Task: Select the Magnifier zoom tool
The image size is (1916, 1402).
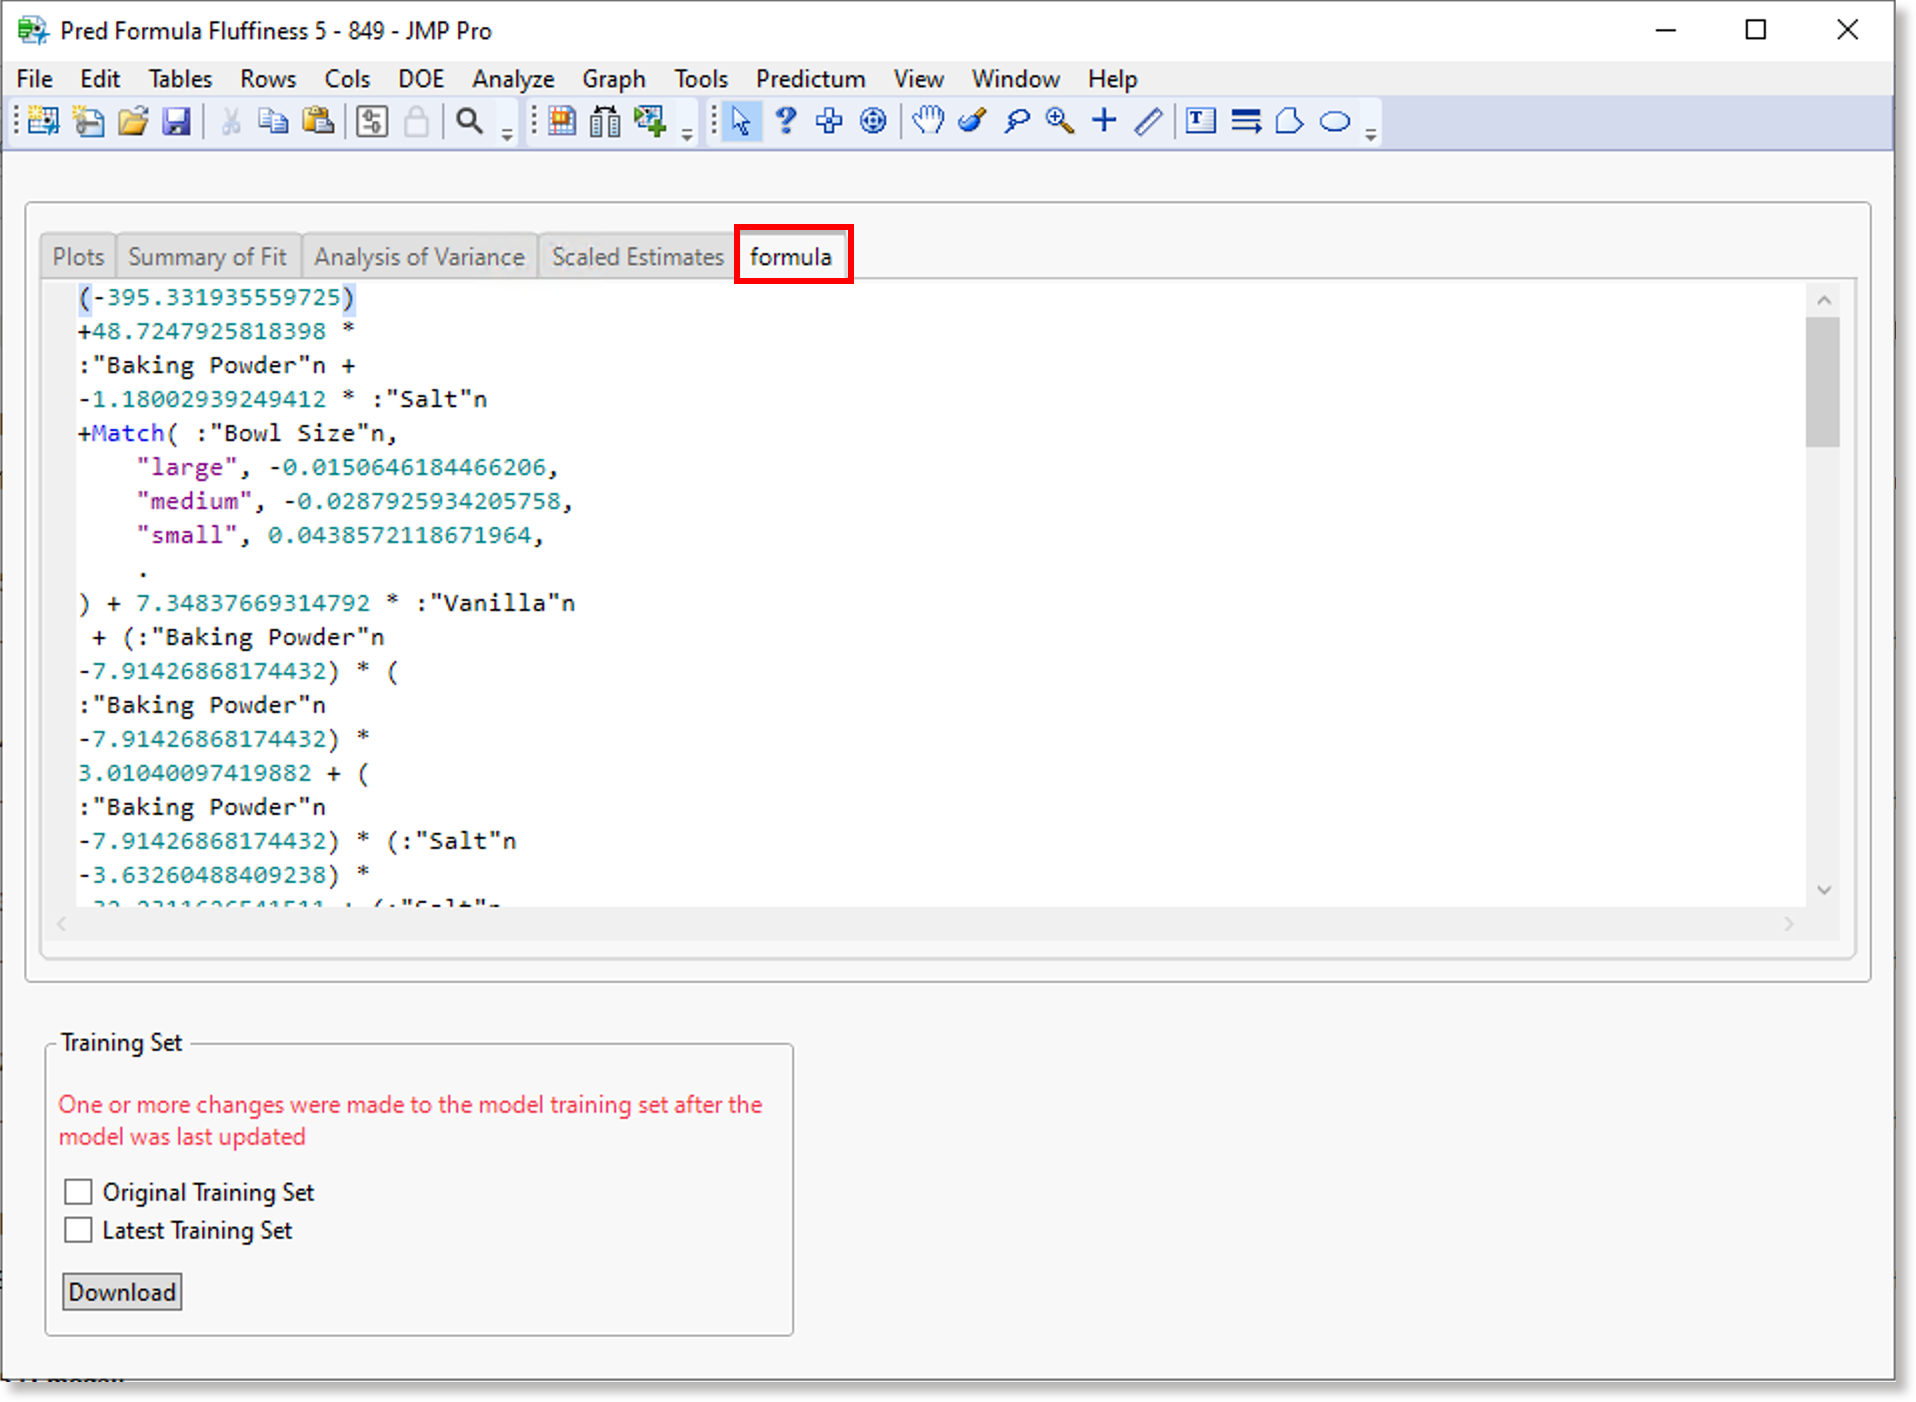Action: coord(1060,121)
